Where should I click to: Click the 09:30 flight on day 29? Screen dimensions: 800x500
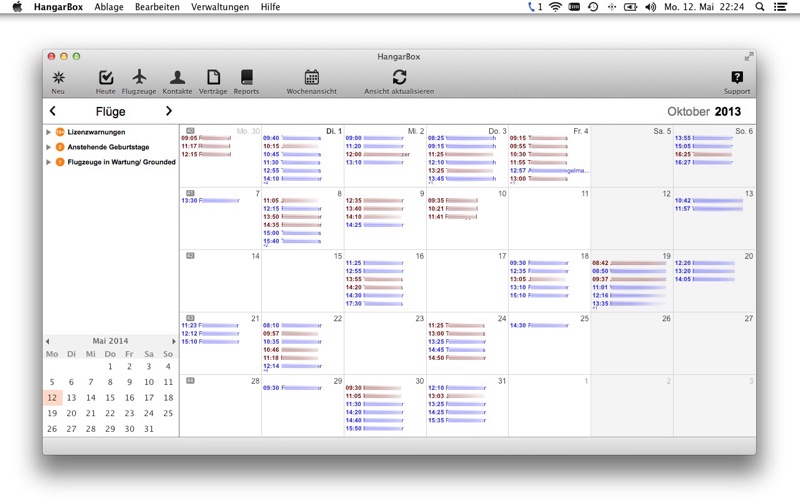click(x=292, y=388)
